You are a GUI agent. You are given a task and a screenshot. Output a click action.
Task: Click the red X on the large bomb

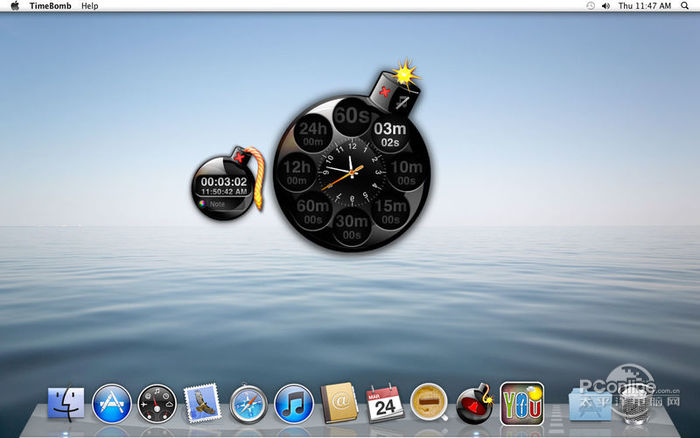(x=384, y=92)
